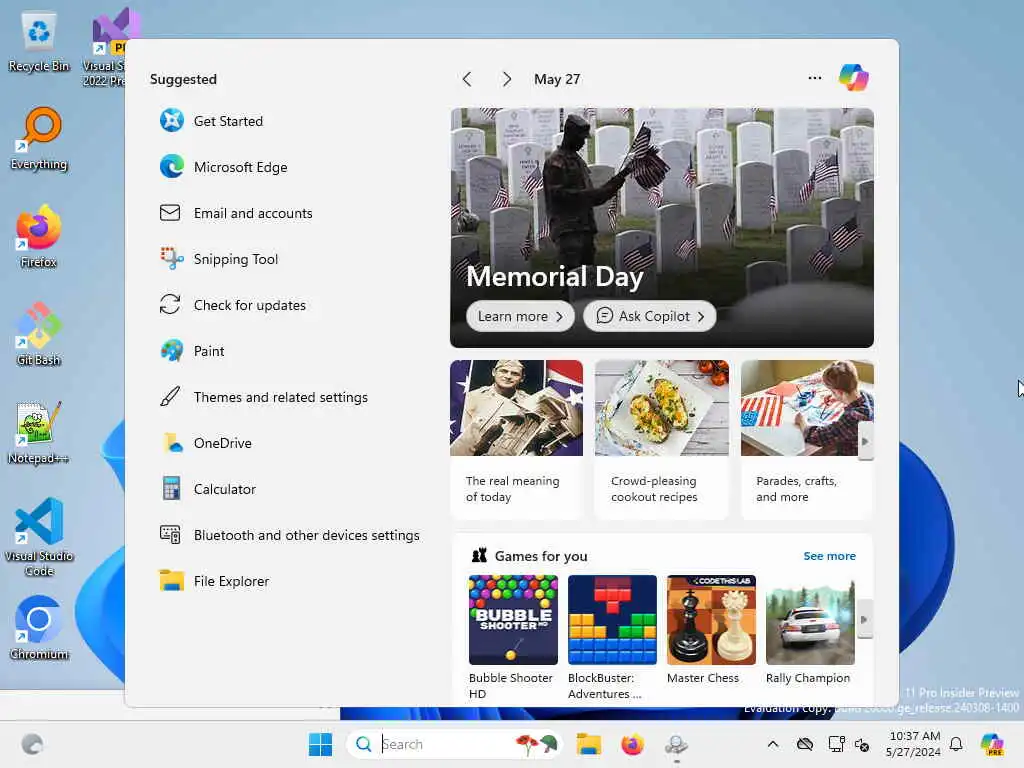Launch Calculator from suggested list

pyautogui.click(x=208, y=489)
